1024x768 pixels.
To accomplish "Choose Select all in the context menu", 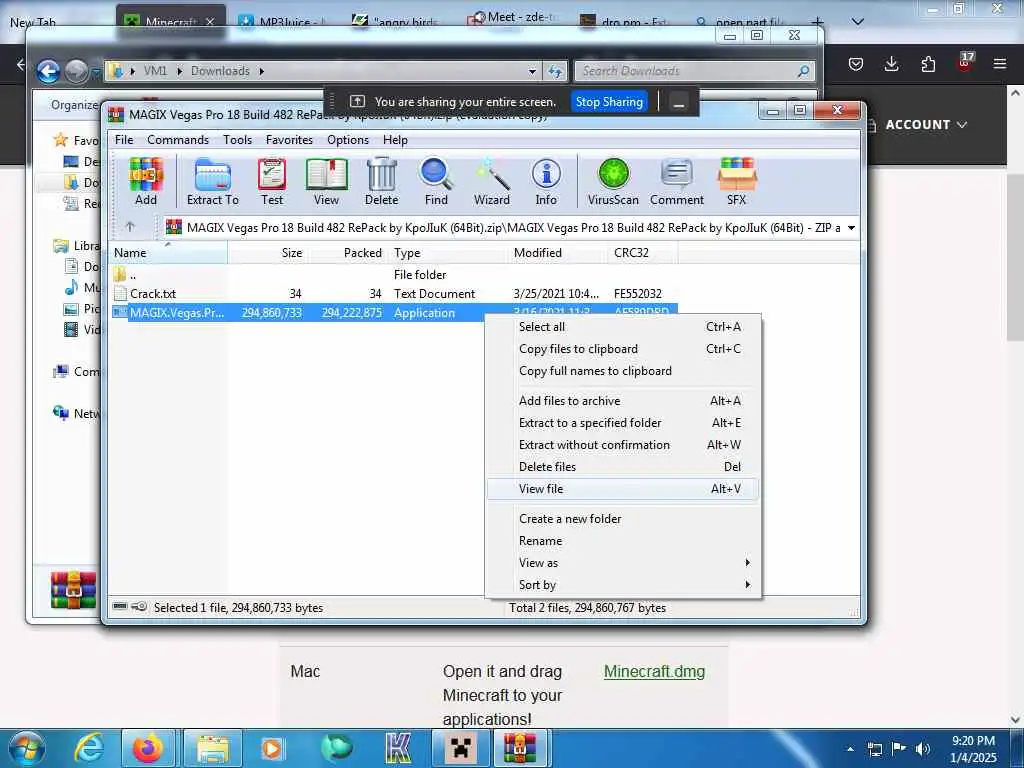I will point(623,327).
